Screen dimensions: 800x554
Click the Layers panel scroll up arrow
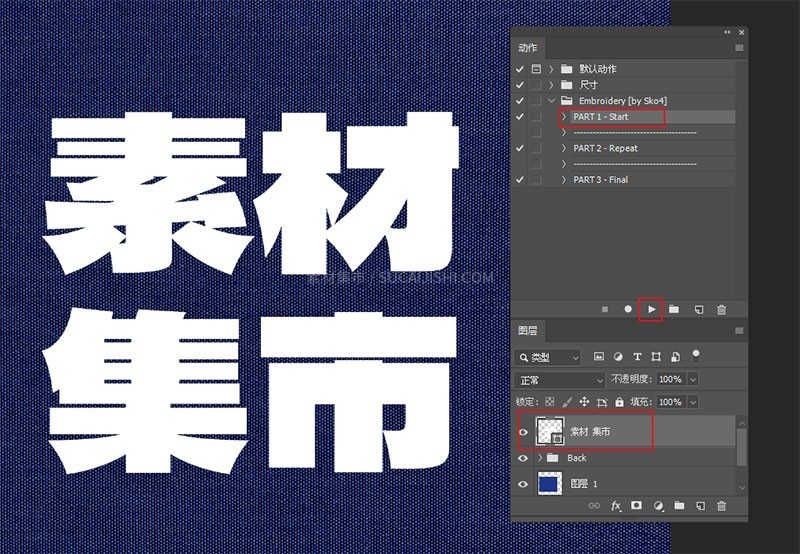(742, 423)
